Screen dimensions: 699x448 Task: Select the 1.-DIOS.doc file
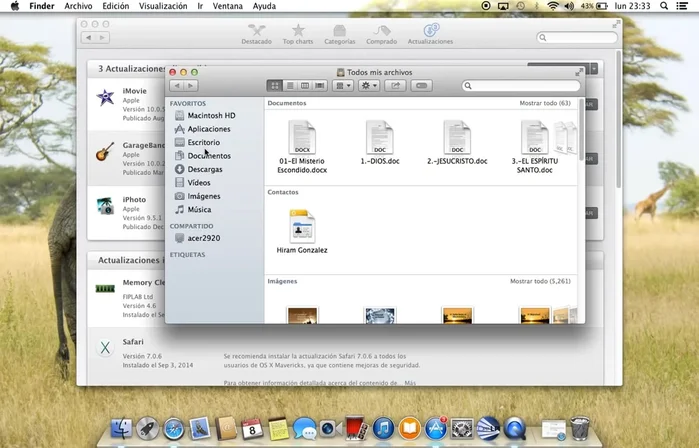[379, 138]
